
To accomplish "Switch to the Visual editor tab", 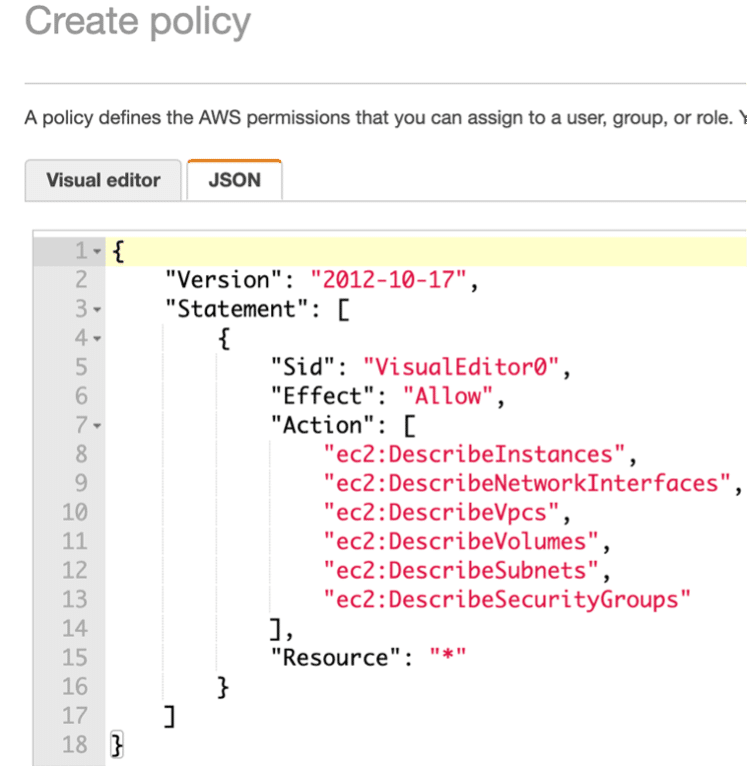I will 103,180.
